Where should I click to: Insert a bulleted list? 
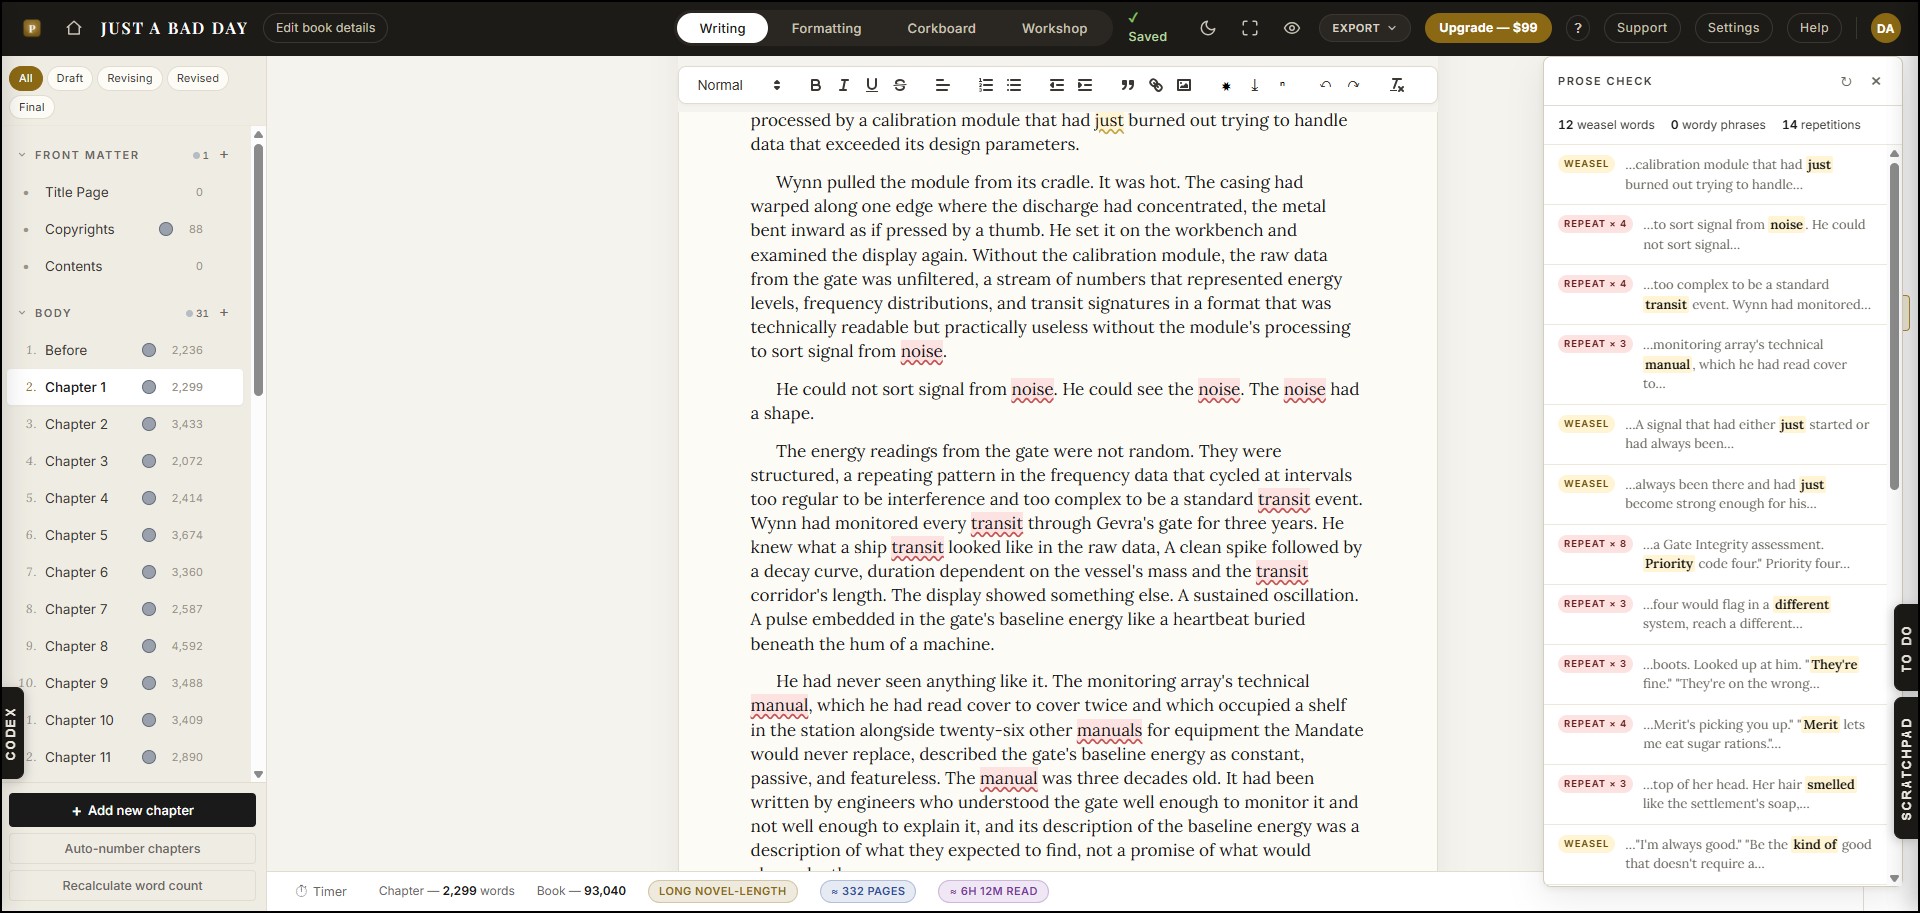point(1013,85)
